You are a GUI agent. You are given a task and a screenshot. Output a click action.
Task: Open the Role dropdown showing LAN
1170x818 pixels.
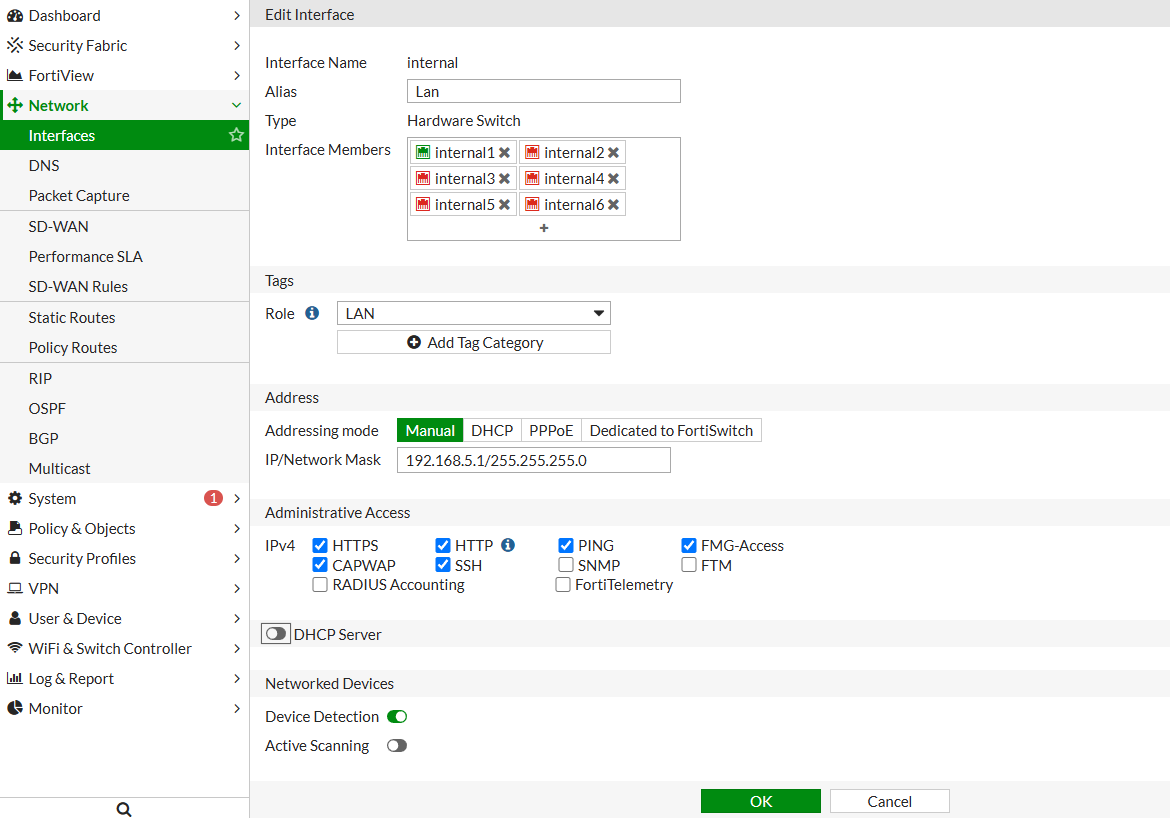(x=474, y=313)
